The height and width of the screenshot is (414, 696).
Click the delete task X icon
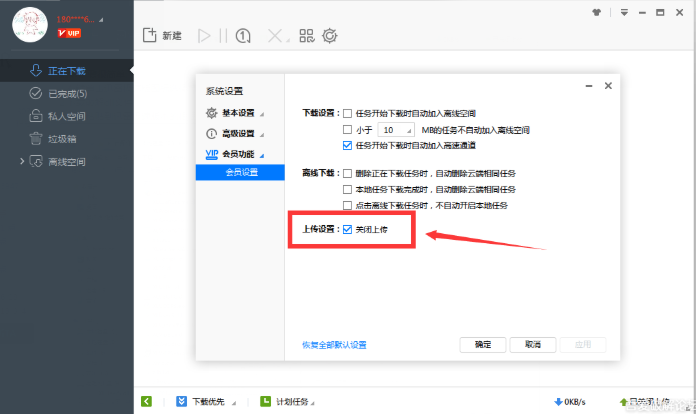tap(274, 36)
